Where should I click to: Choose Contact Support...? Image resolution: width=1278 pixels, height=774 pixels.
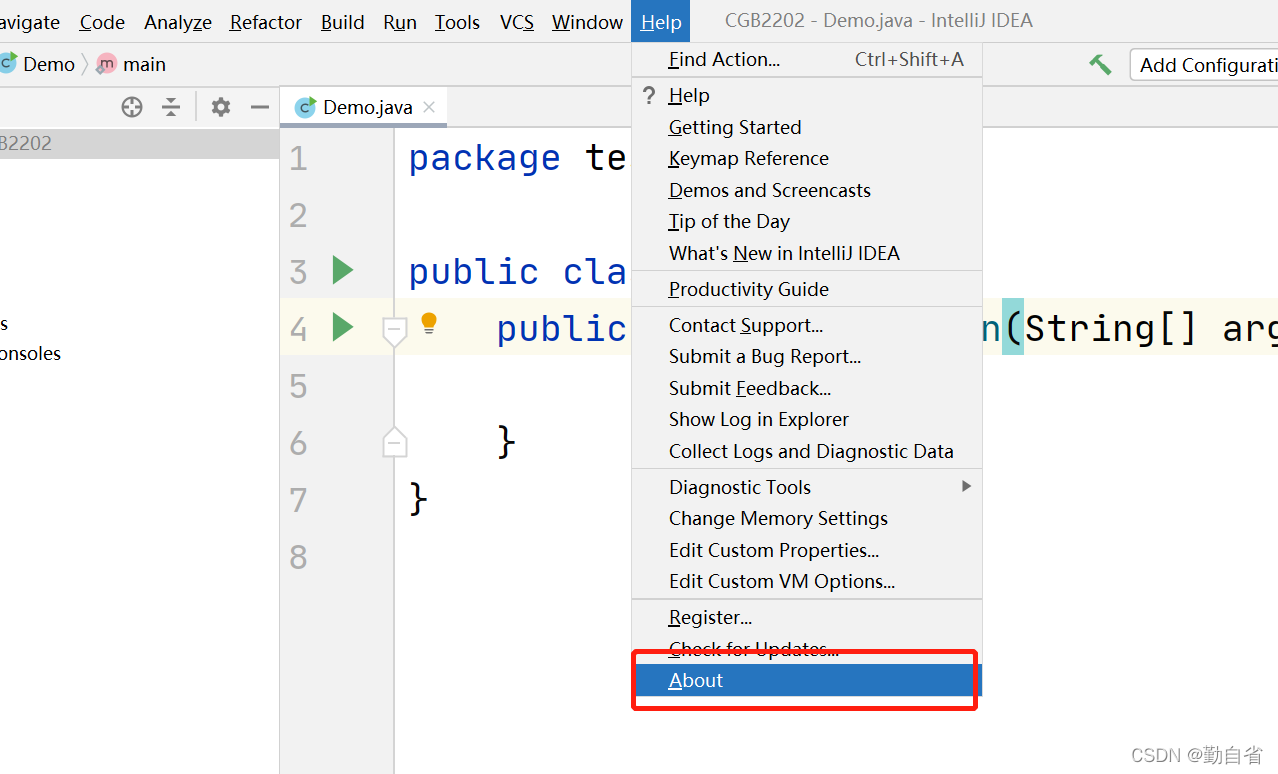pyautogui.click(x=807, y=325)
